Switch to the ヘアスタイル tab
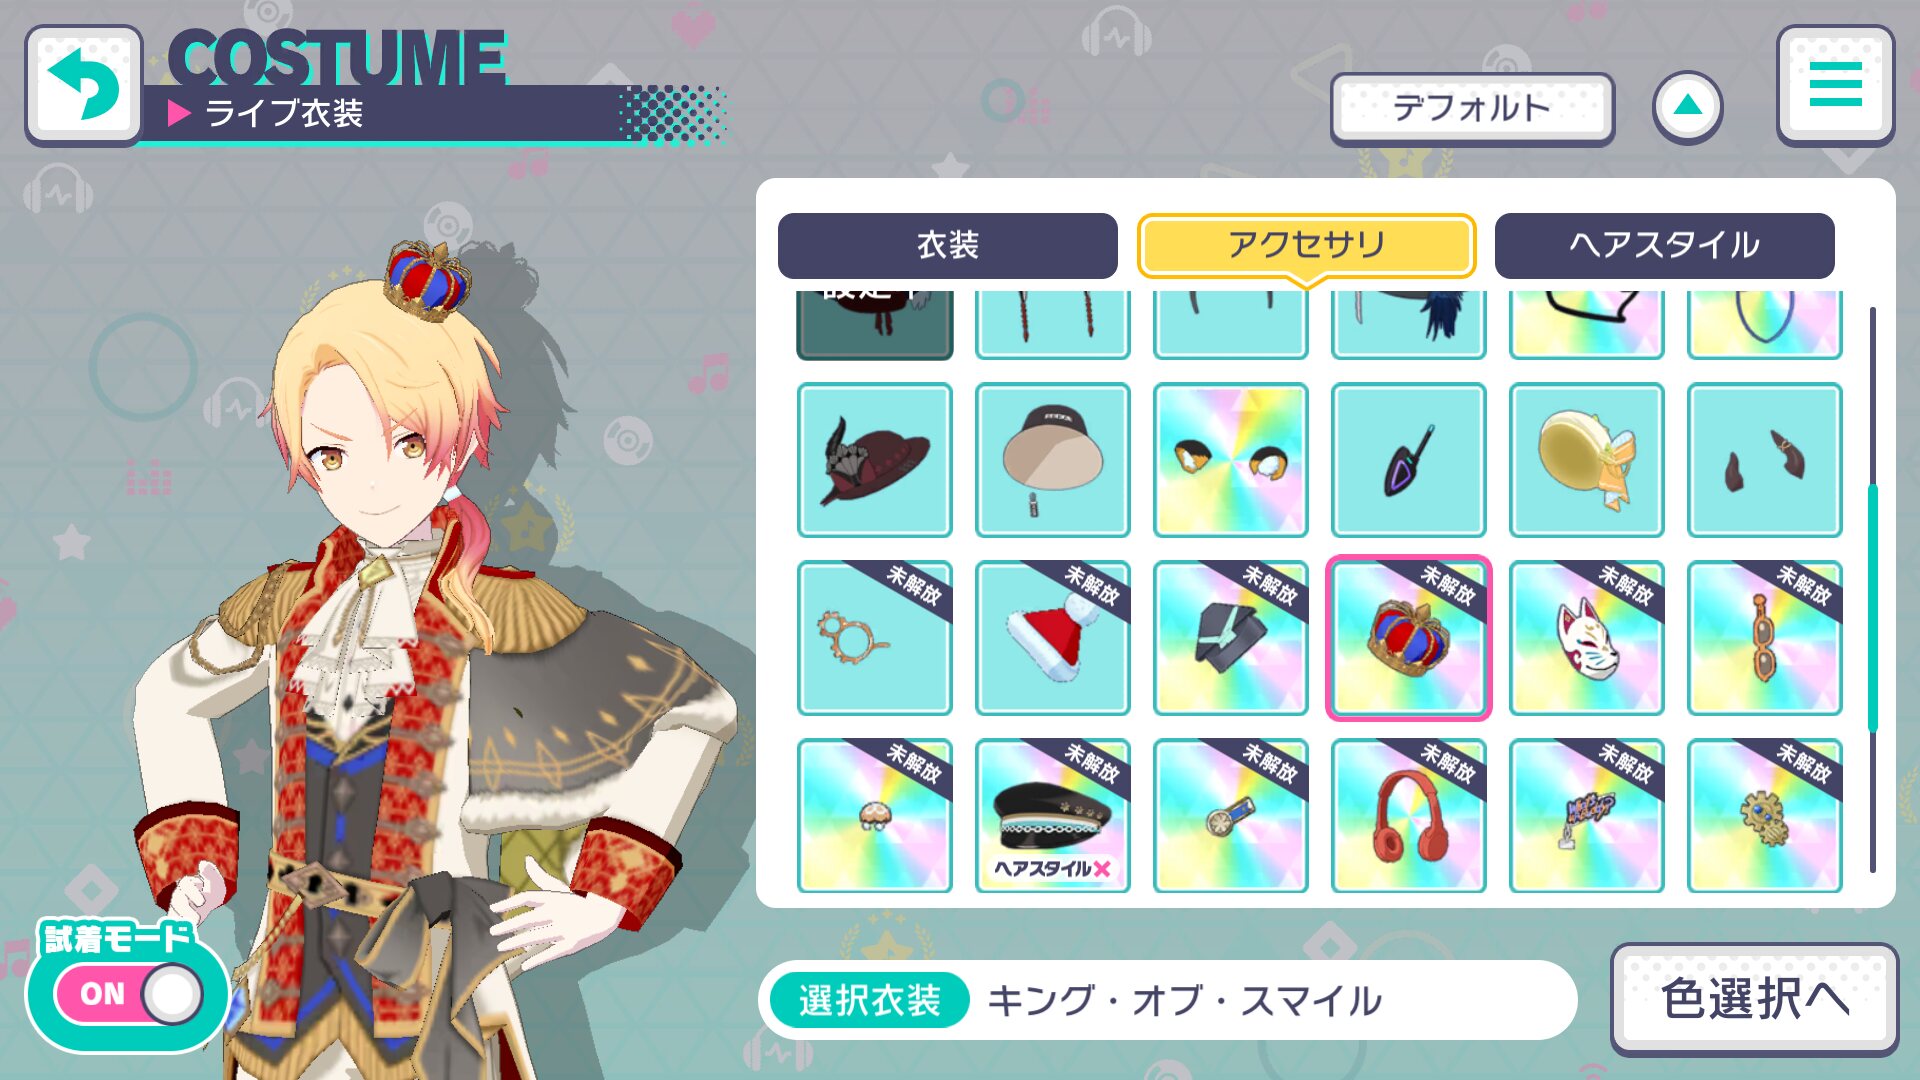The height and width of the screenshot is (1080, 1920). [x=1664, y=245]
